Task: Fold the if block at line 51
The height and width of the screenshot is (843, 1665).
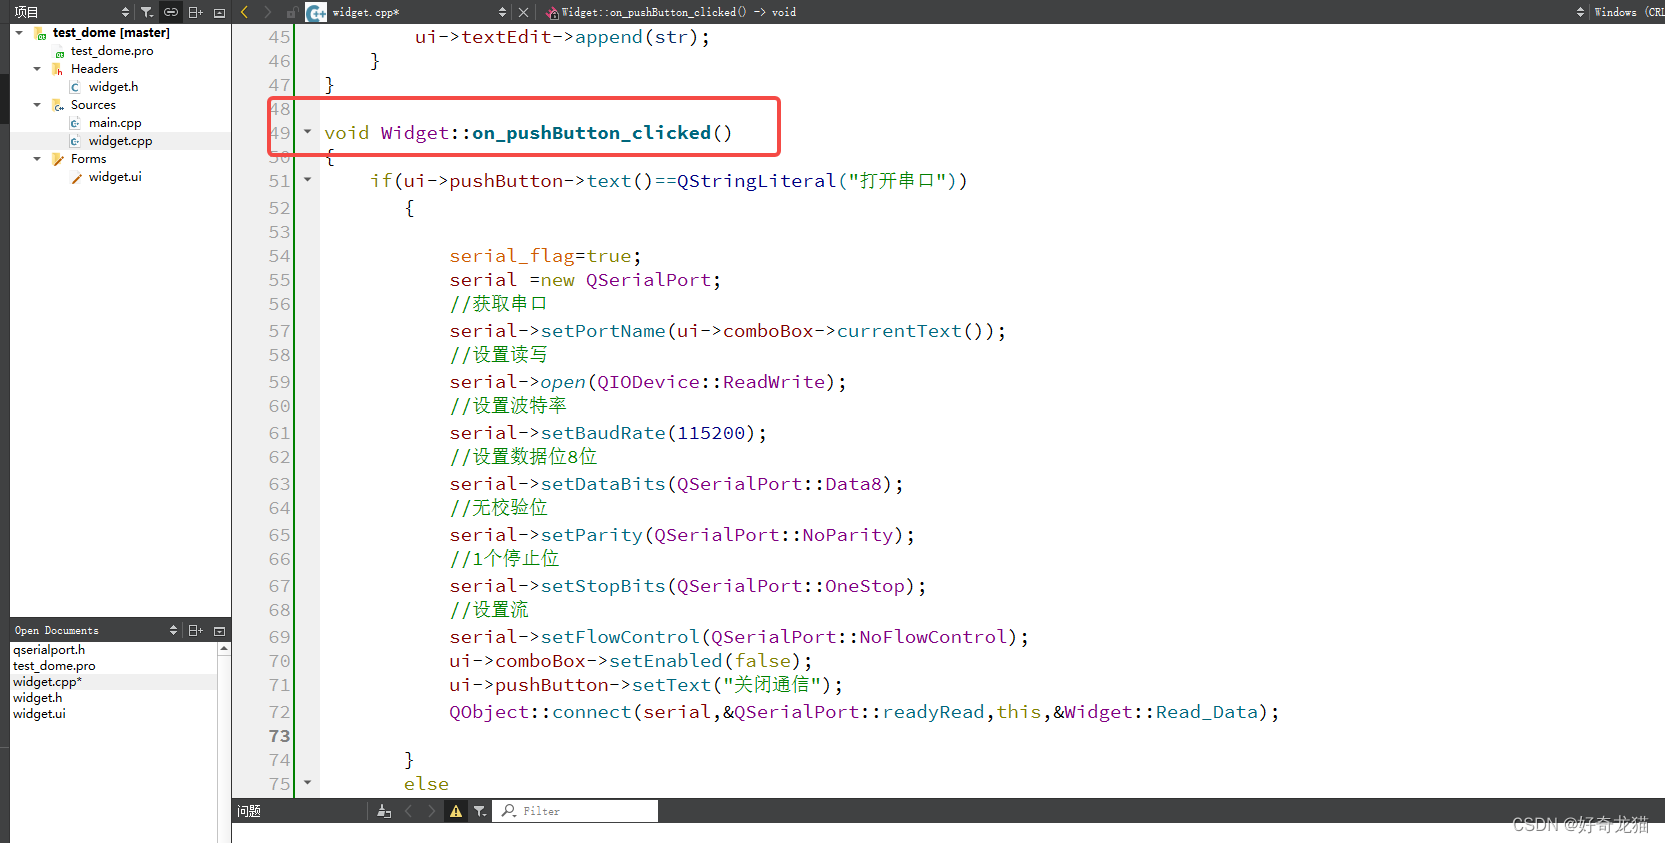Action: 307,180
